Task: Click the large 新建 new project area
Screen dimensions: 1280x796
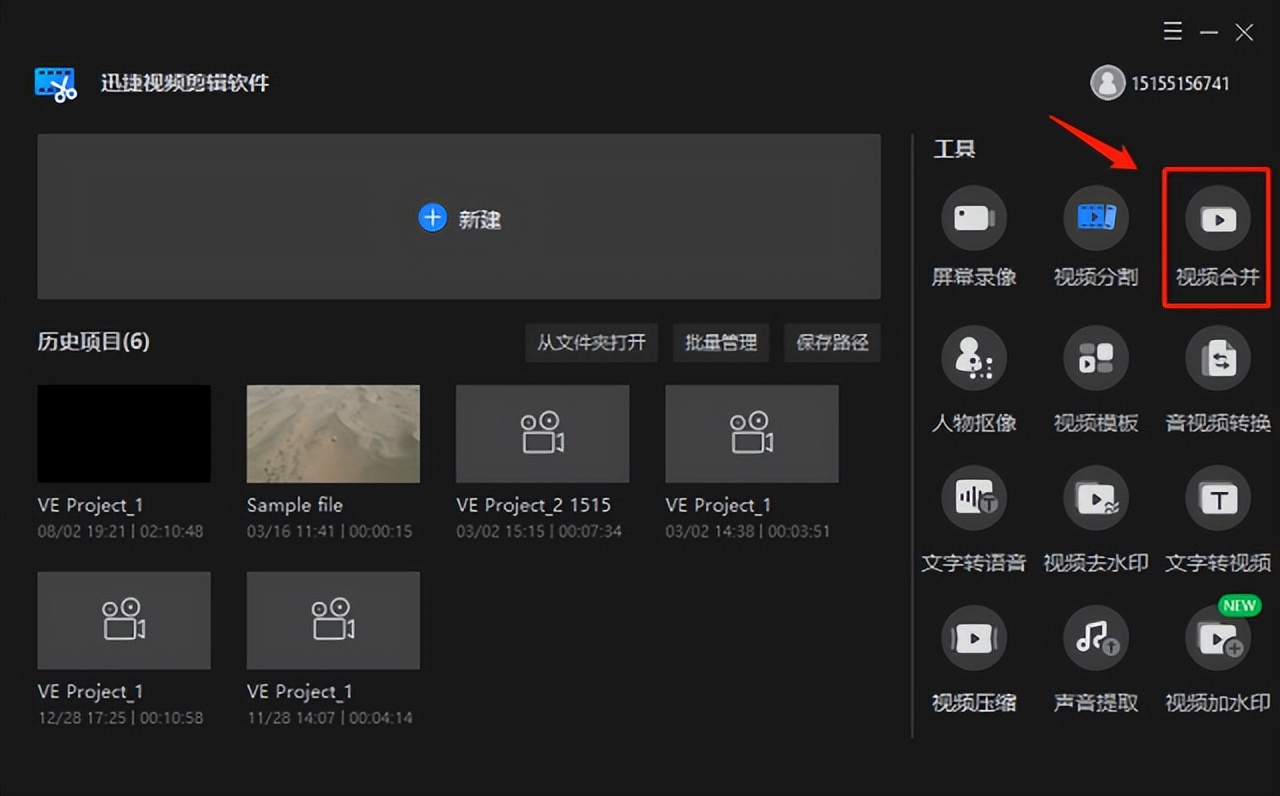Action: [459, 217]
